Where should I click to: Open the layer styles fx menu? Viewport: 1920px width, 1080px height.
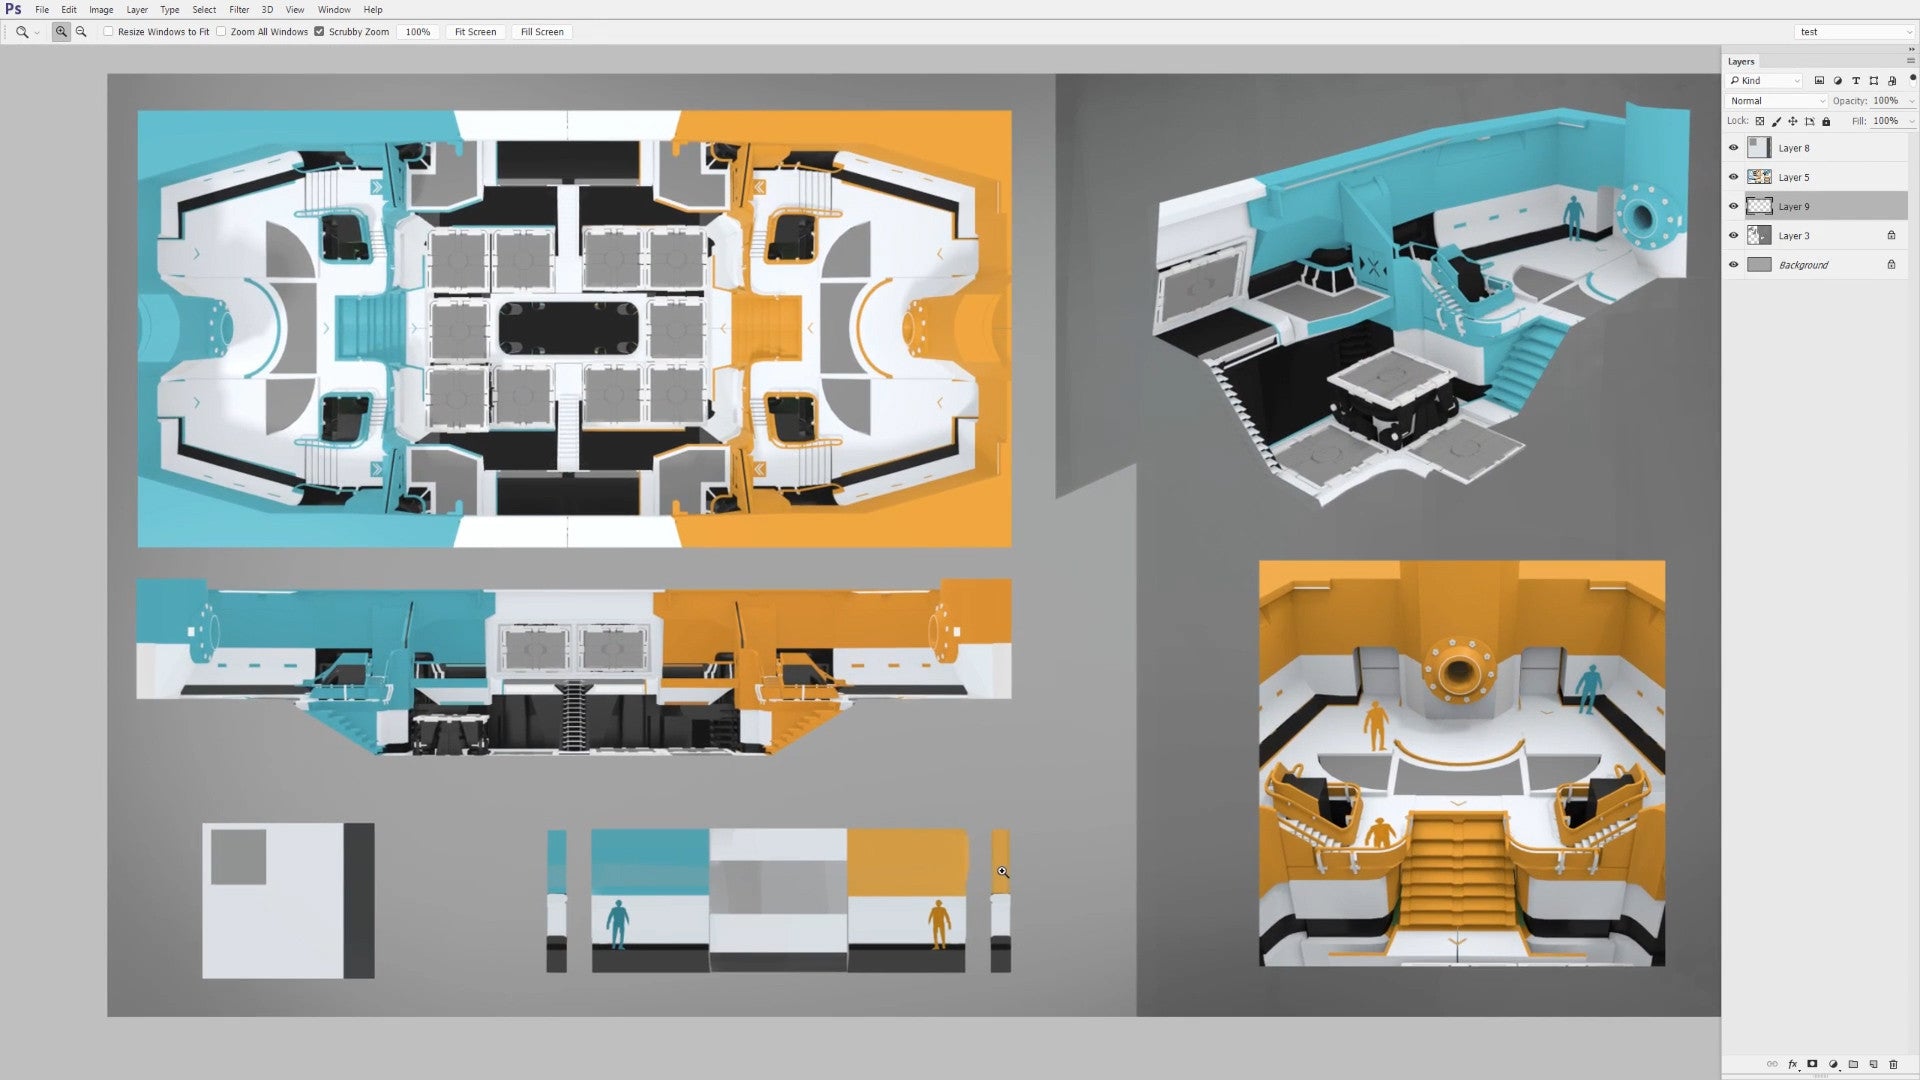tap(1793, 1064)
